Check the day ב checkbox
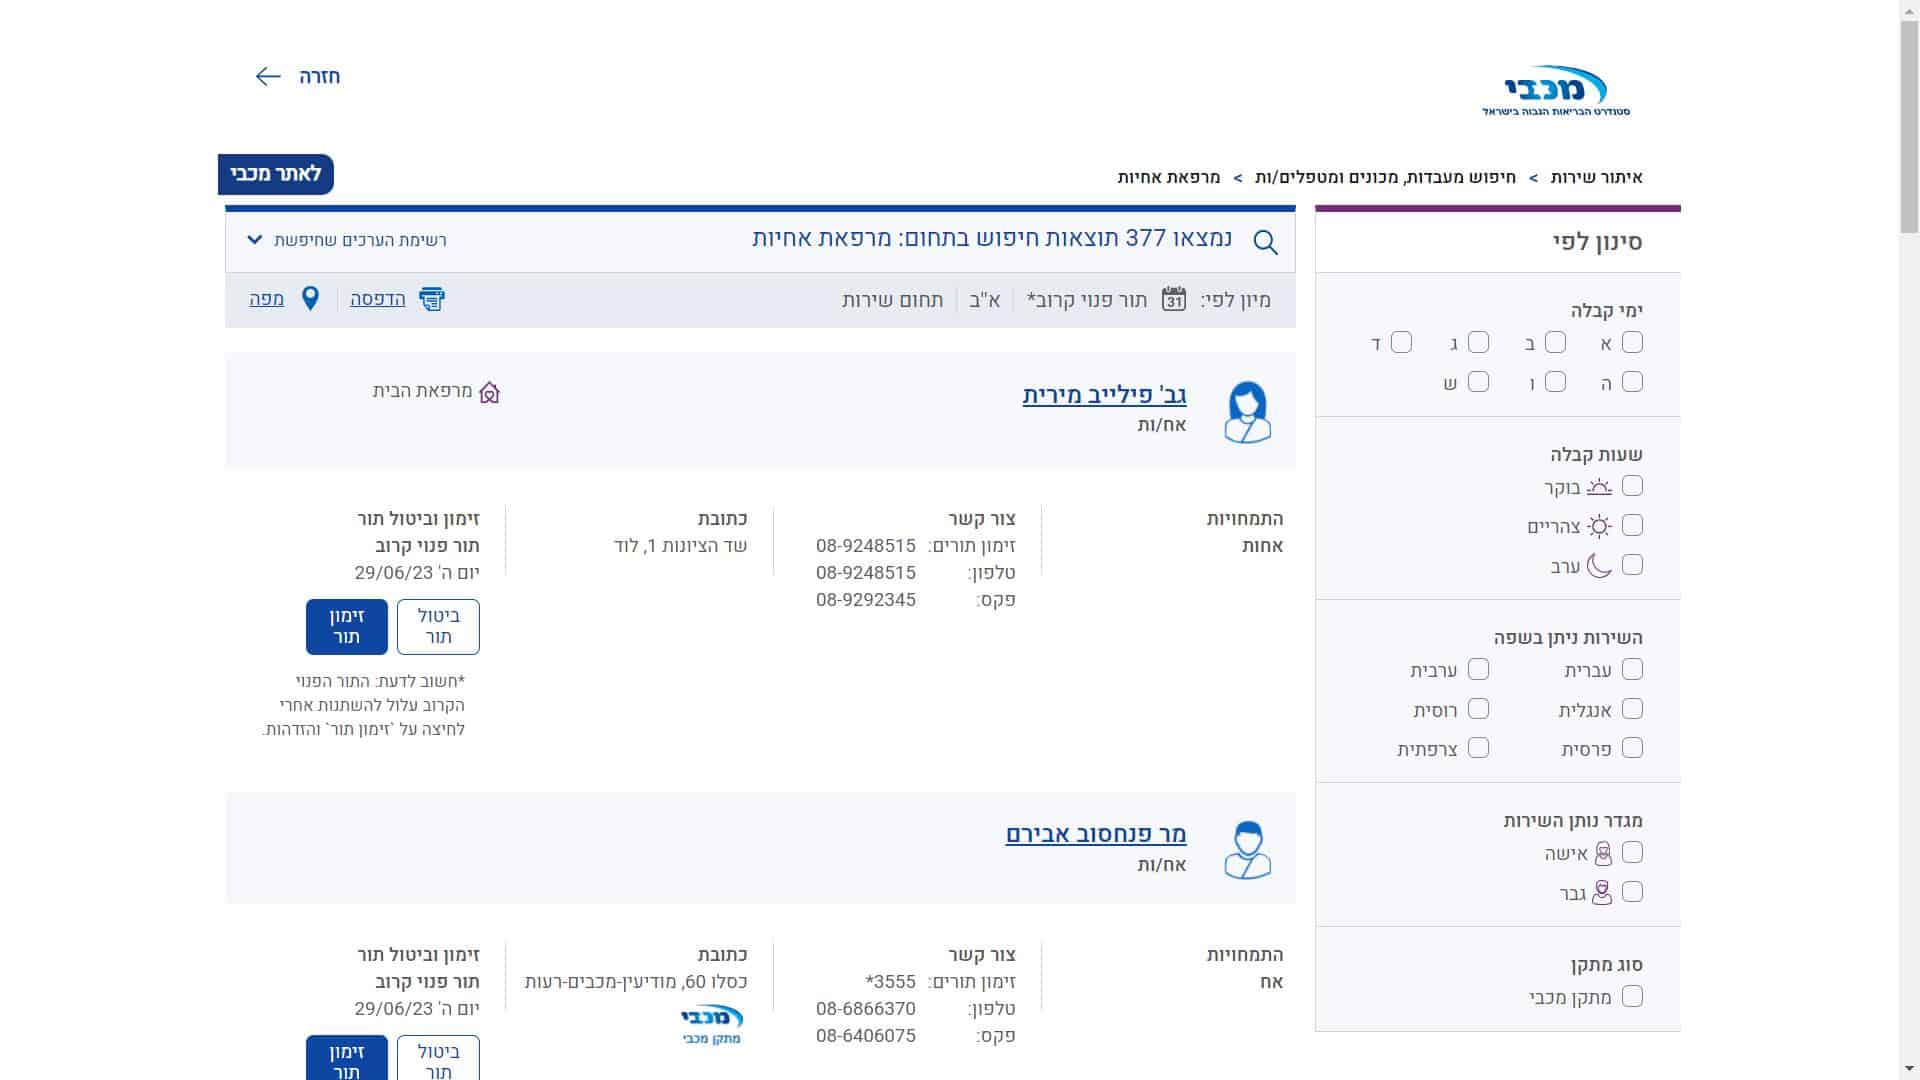The height and width of the screenshot is (1080, 1920). click(1555, 343)
